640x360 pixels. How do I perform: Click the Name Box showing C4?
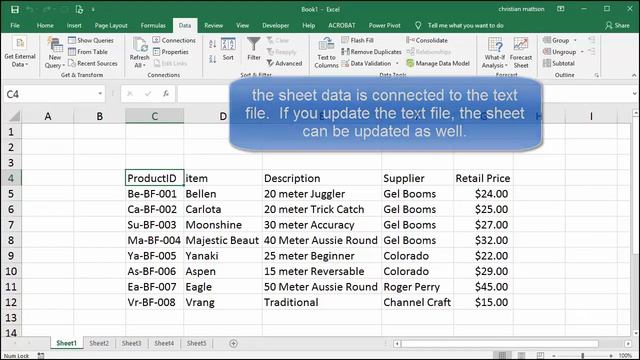click(x=49, y=94)
